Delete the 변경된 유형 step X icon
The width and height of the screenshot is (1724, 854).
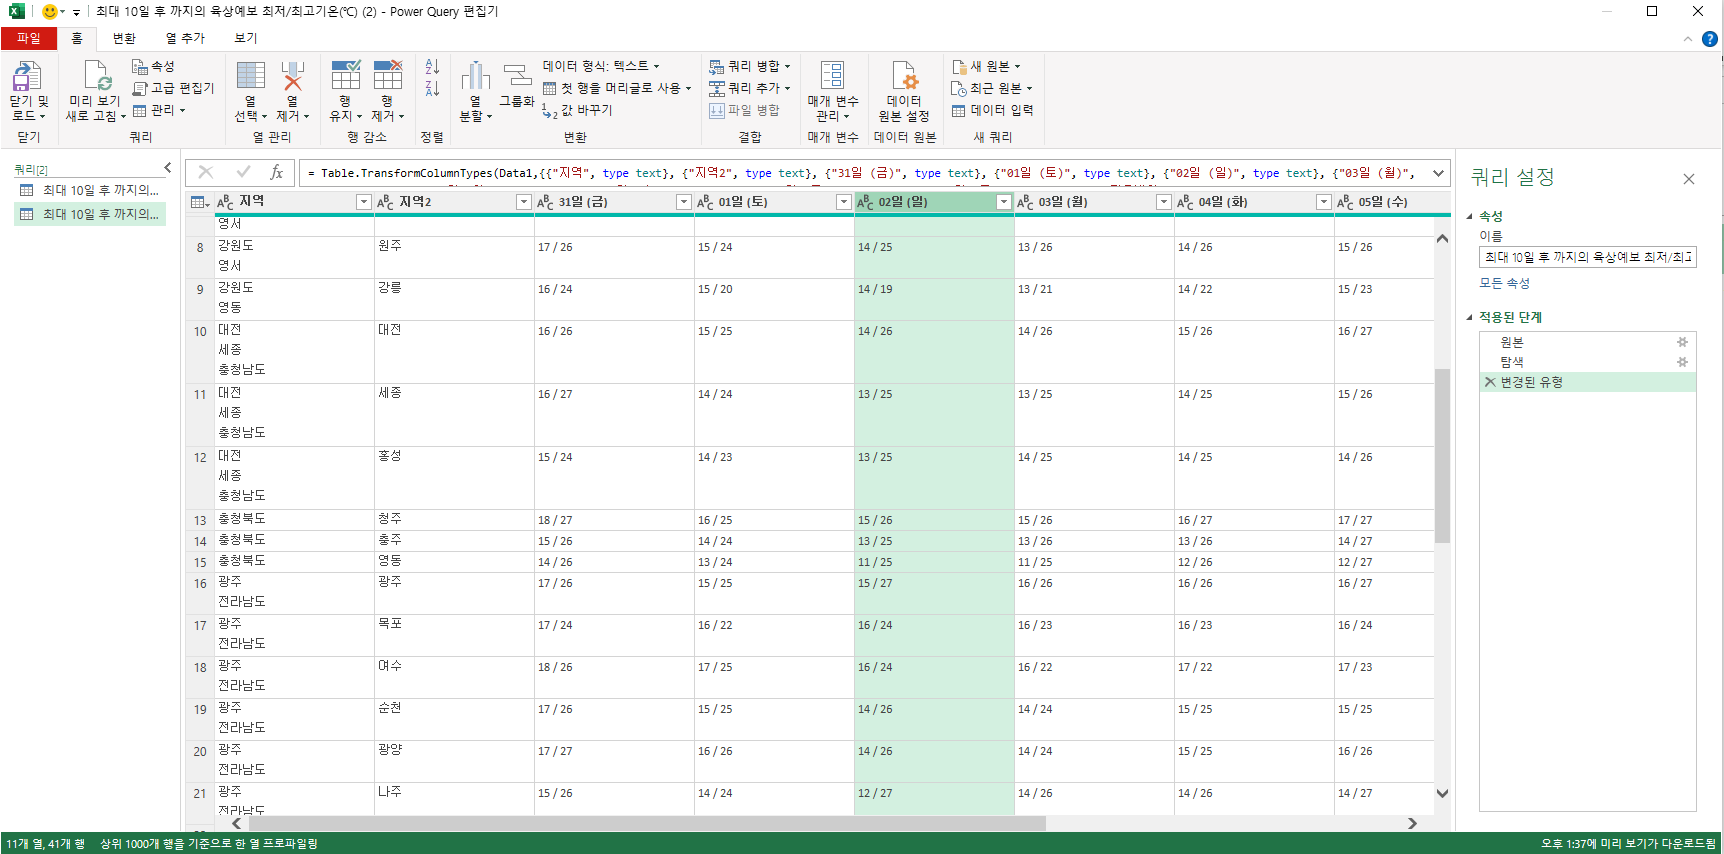tap(1490, 382)
